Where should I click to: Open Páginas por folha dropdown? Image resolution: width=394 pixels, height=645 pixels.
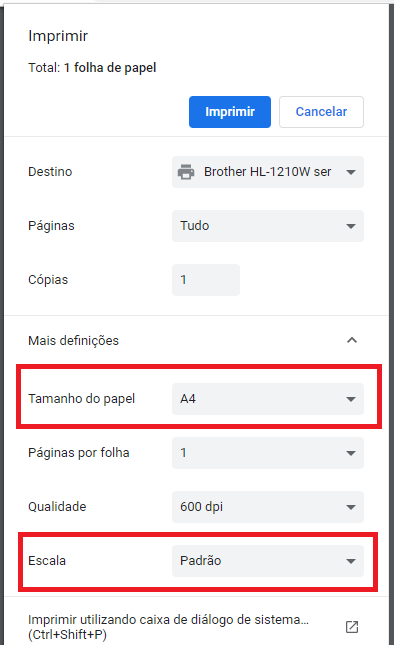(268, 453)
